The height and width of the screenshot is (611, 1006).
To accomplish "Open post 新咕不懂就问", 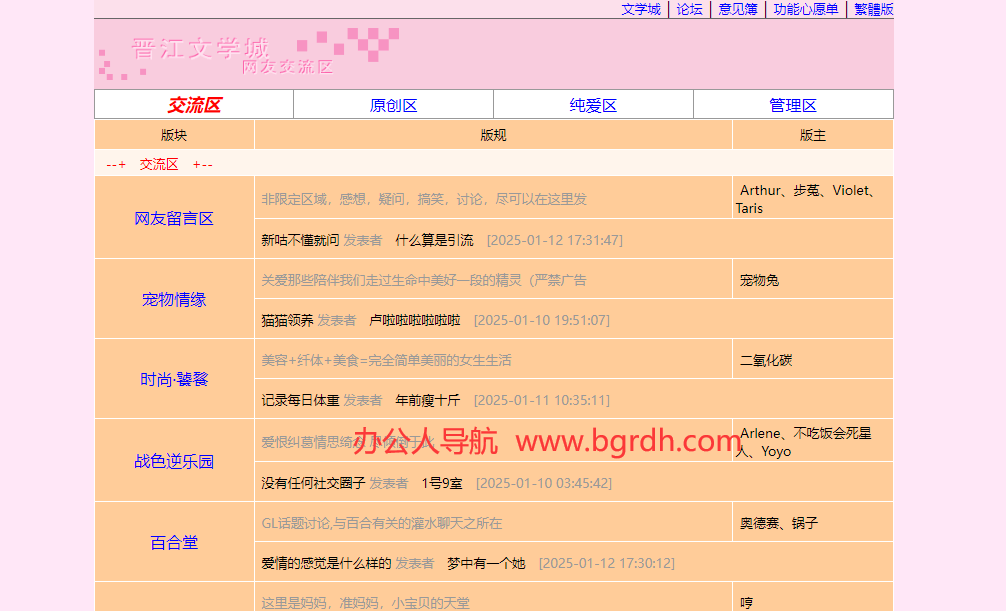I will click(x=300, y=240).
